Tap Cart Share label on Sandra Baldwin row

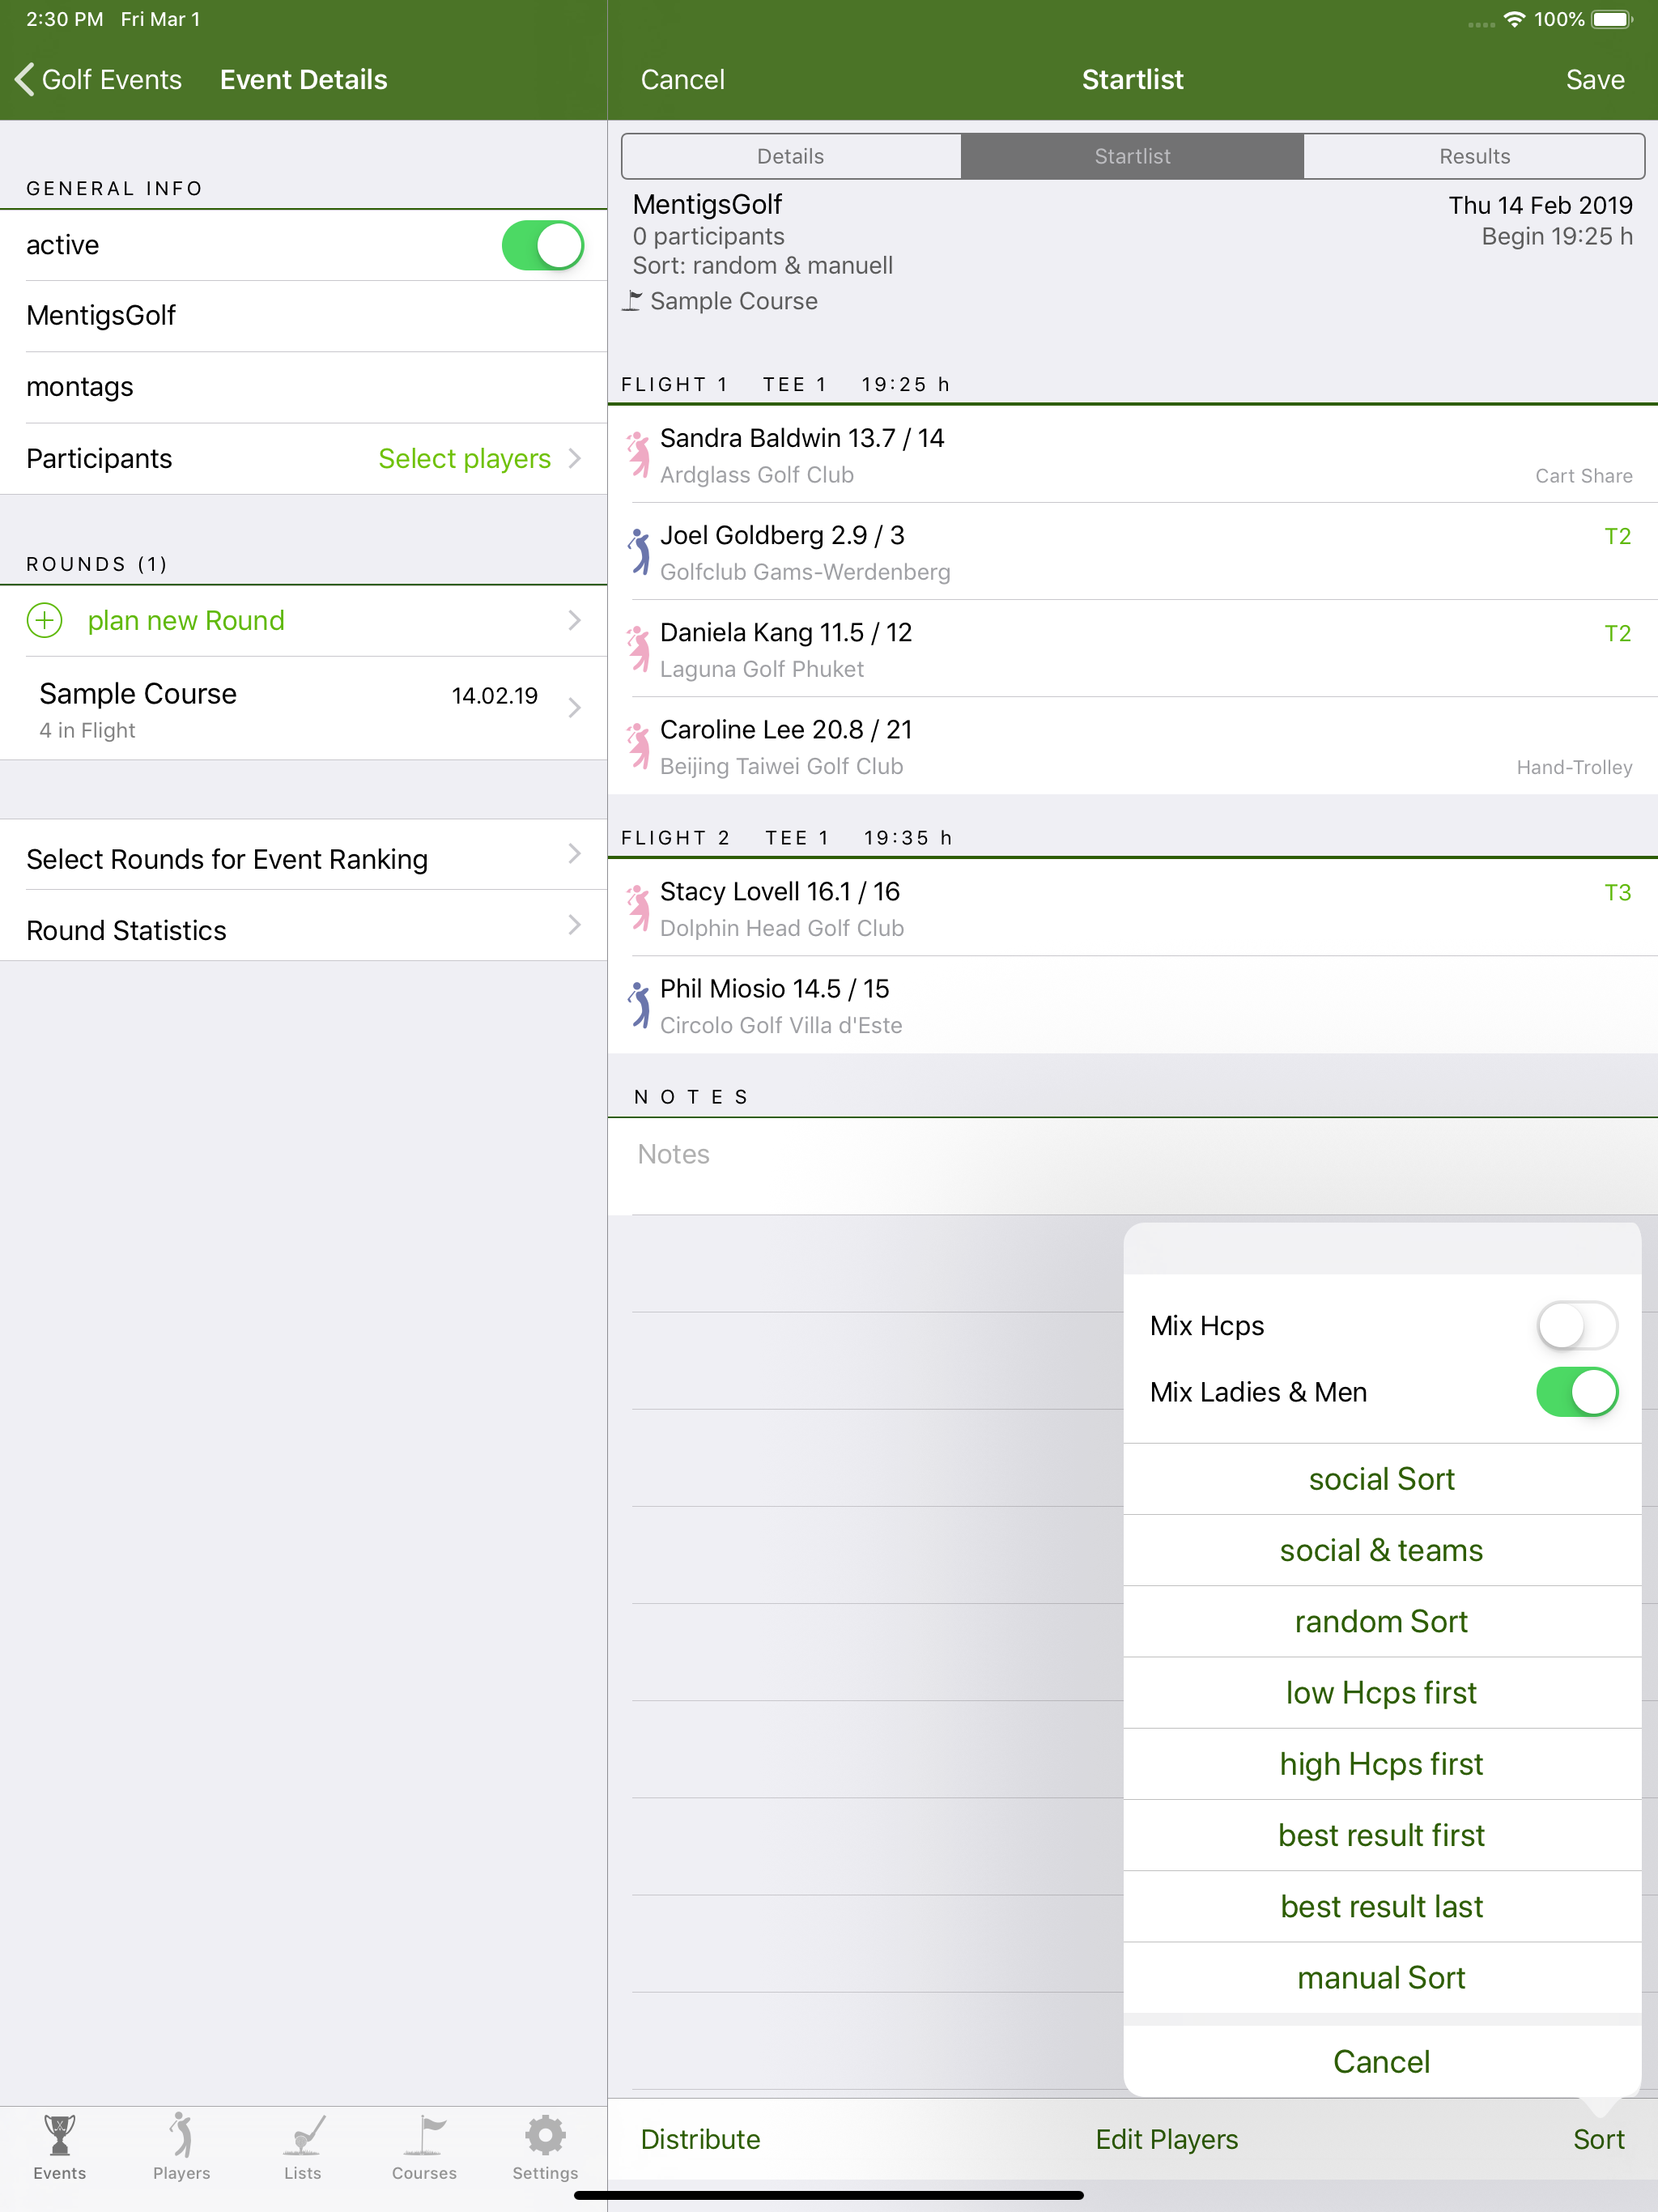1583,476
